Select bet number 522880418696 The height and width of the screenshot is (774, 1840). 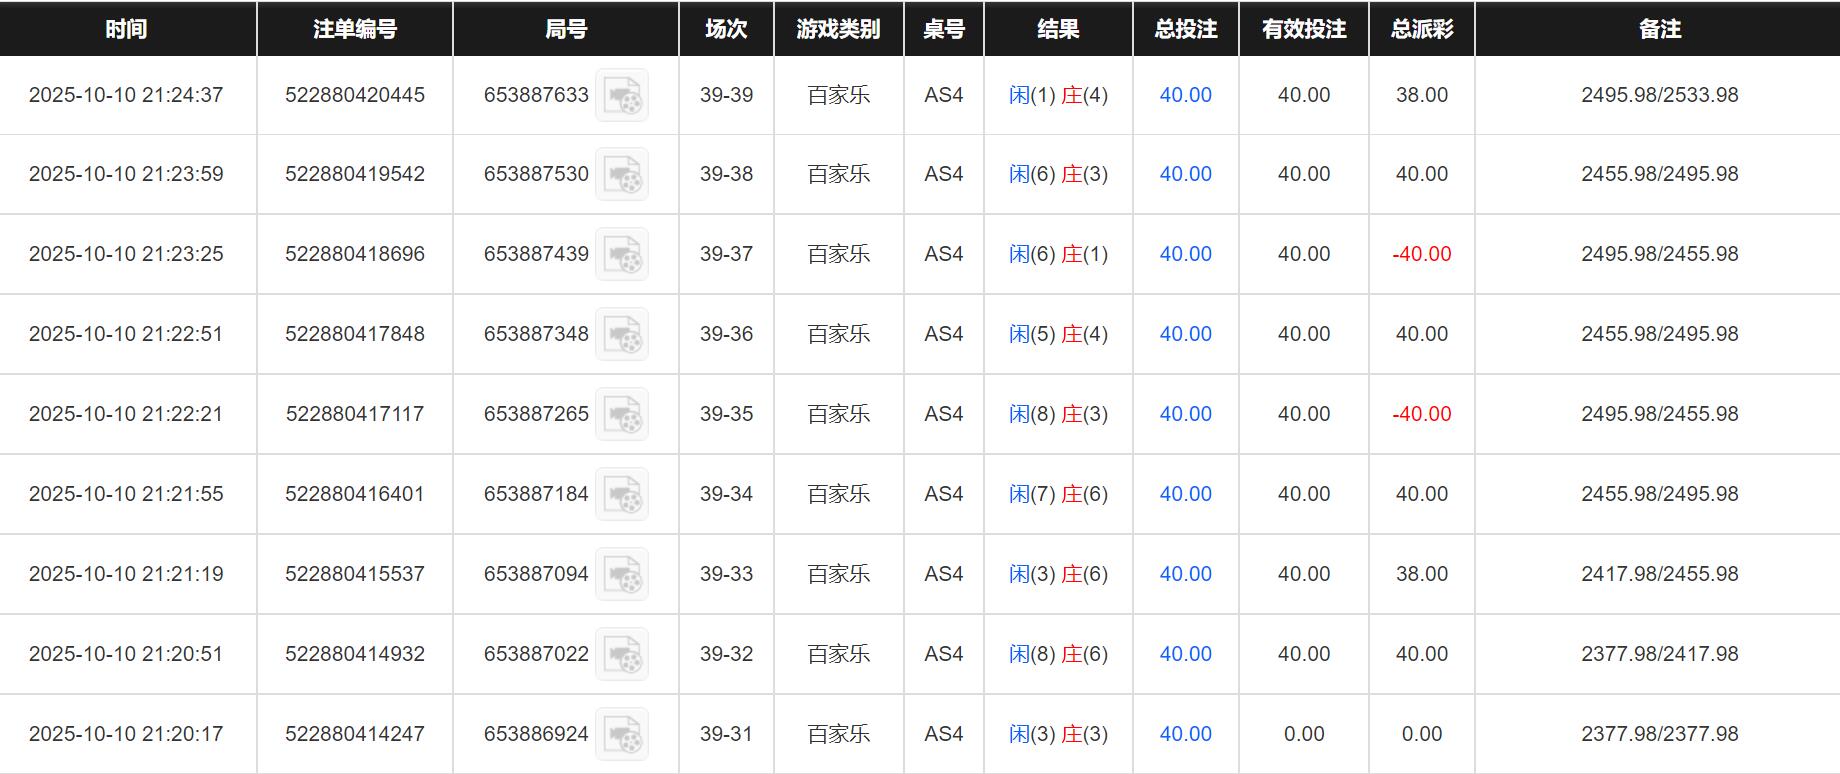click(x=355, y=254)
